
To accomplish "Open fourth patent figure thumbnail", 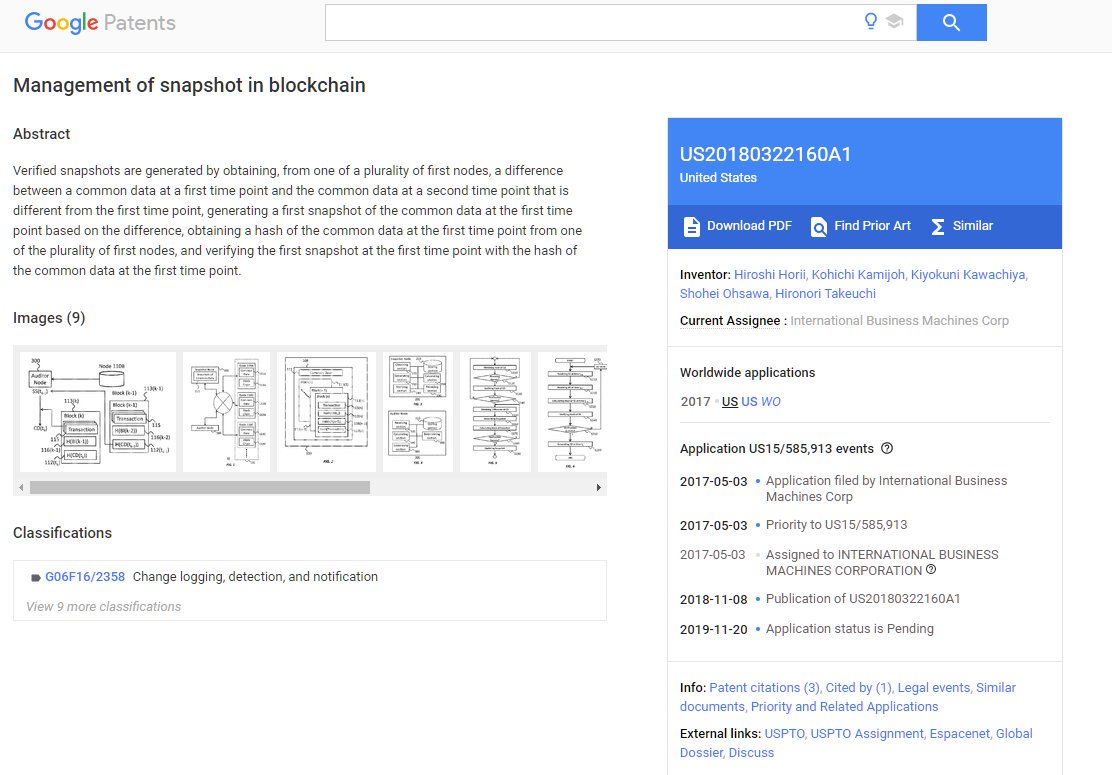I will [x=418, y=412].
